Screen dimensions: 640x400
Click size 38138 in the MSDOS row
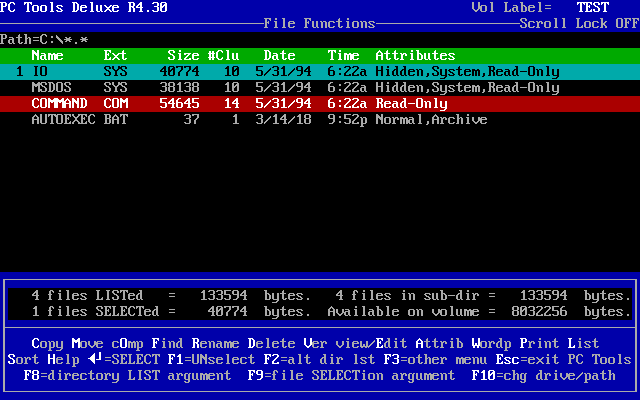coord(180,87)
